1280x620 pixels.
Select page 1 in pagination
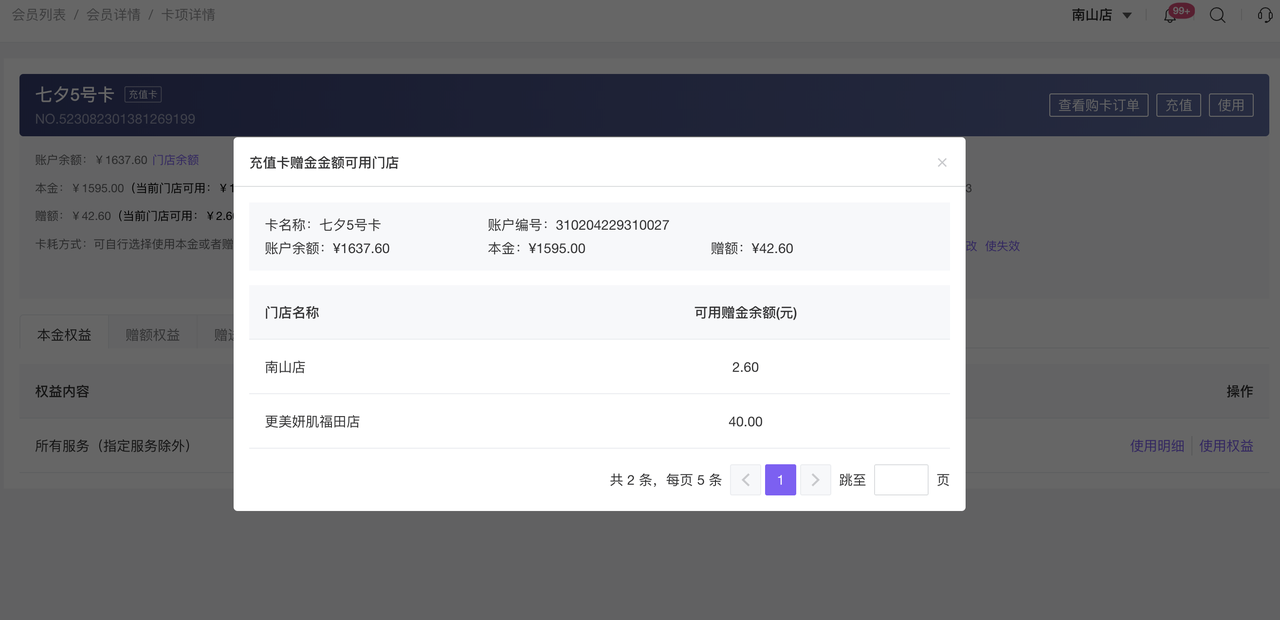click(x=781, y=480)
